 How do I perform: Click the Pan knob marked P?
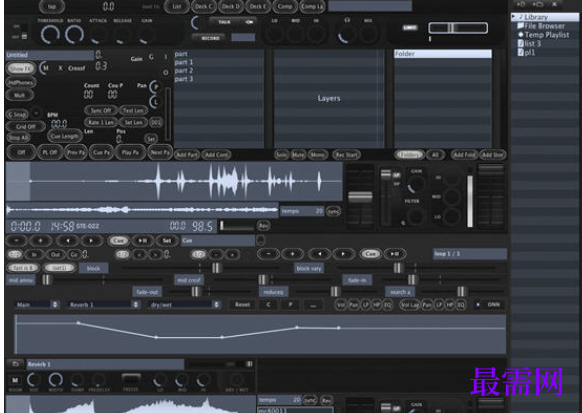[x=155, y=87]
